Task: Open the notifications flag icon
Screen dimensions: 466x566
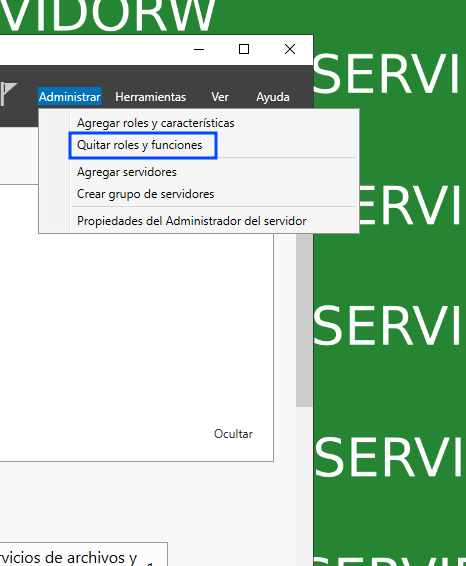Action: 8,93
